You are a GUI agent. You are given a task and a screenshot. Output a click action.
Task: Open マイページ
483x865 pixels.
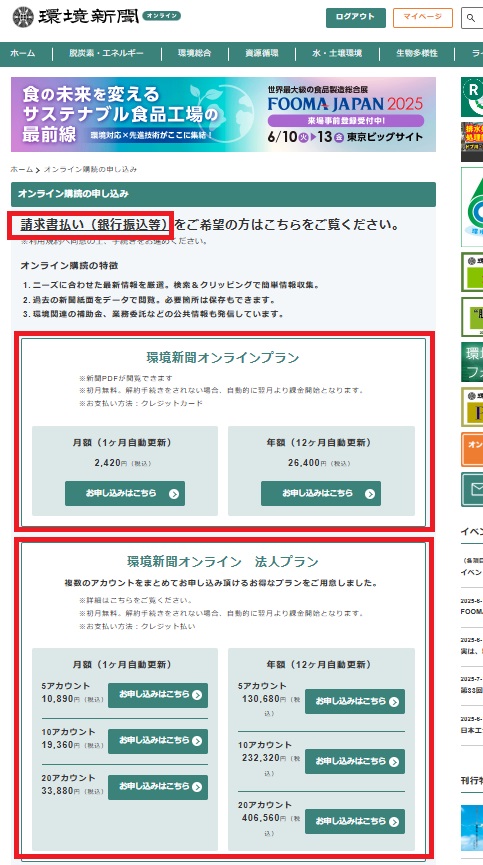pyautogui.click(x=423, y=18)
